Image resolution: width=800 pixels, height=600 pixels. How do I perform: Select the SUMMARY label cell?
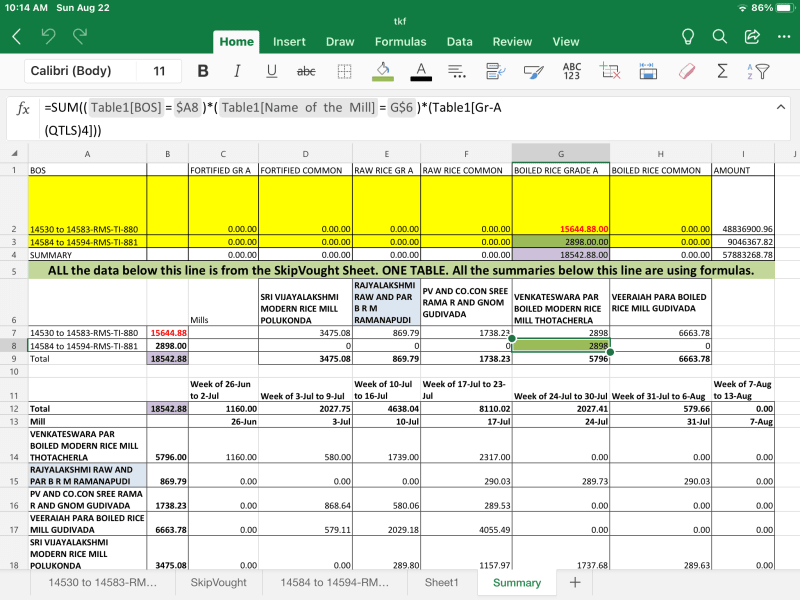point(87,255)
